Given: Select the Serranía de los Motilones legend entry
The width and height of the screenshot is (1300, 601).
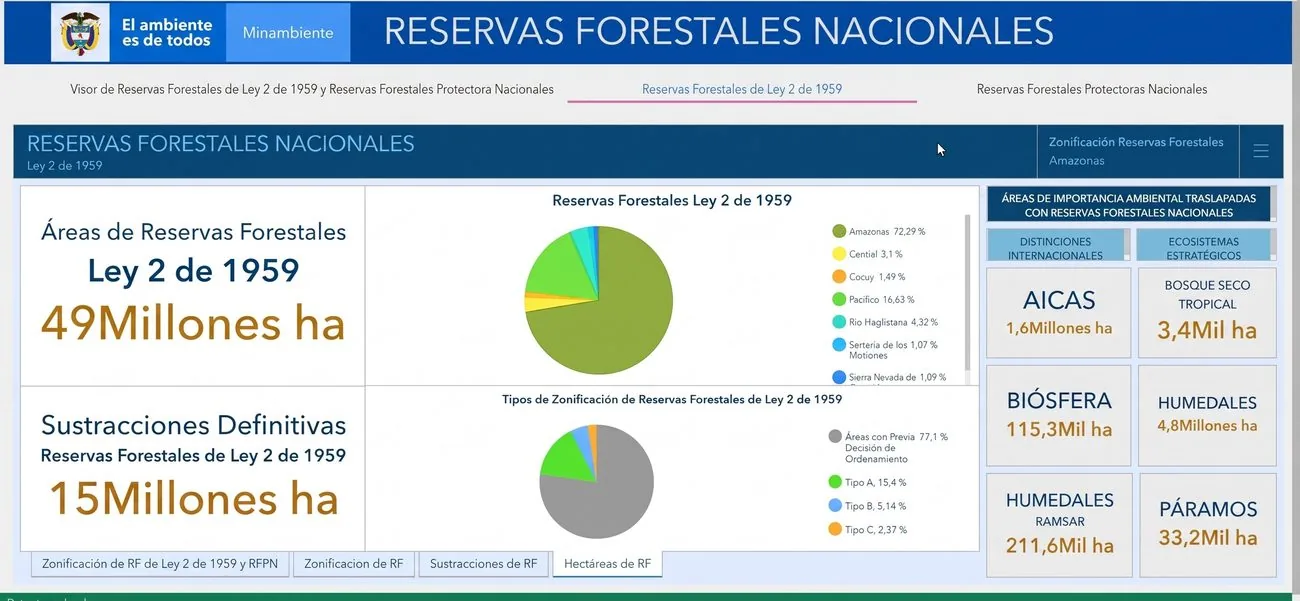Looking at the screenshot, I should [885, 350].
